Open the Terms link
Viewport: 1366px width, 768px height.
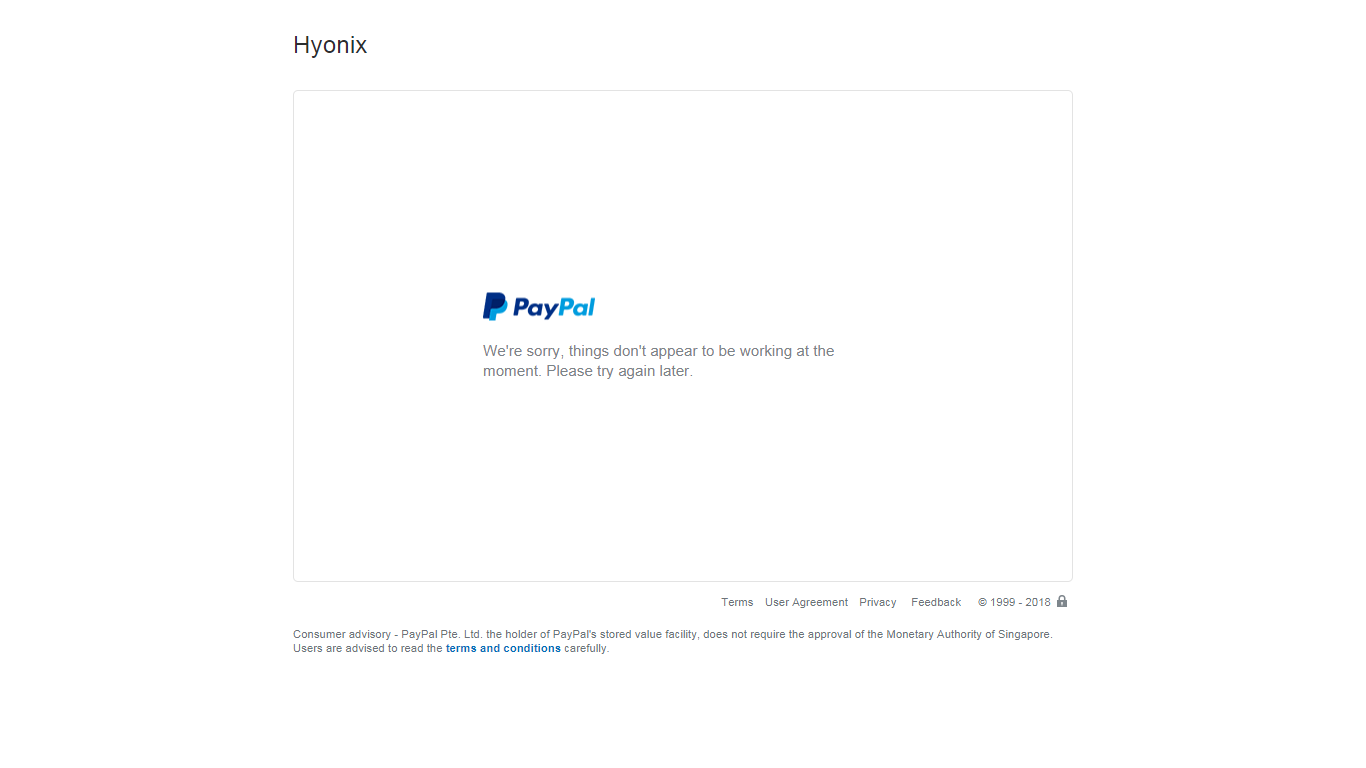pos(737,602)
